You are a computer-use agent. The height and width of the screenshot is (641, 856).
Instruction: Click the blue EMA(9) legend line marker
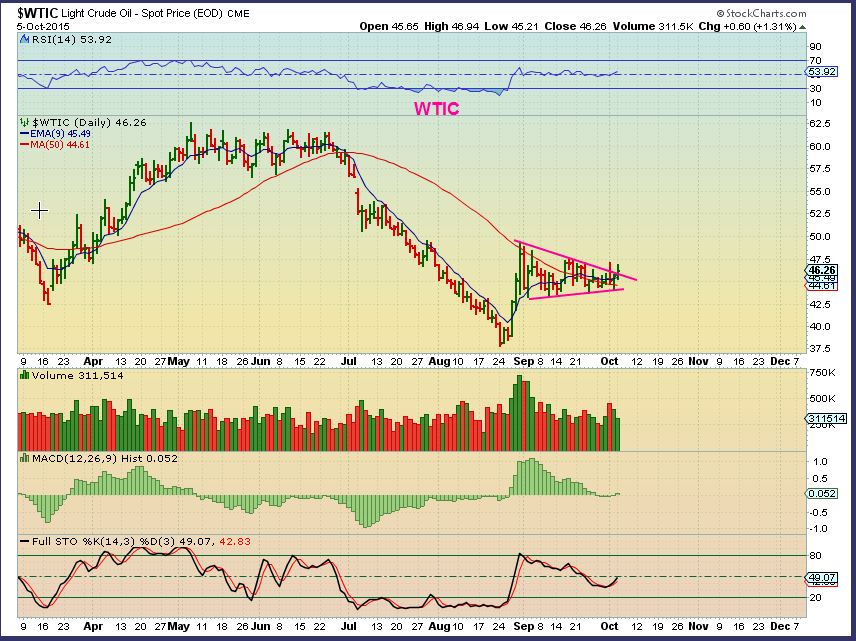coord(26,134)
